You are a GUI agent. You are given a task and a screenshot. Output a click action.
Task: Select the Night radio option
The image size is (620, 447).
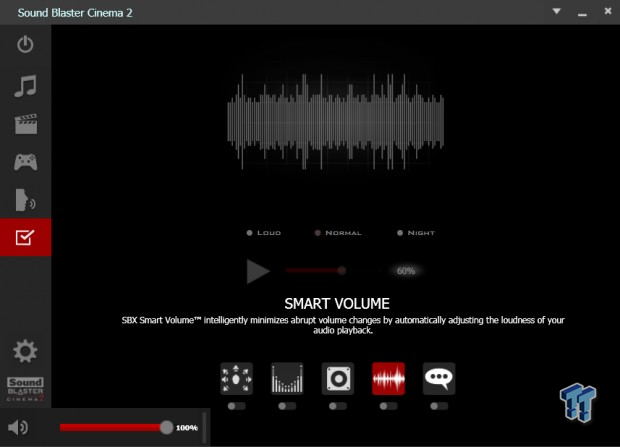coord(400,233)
